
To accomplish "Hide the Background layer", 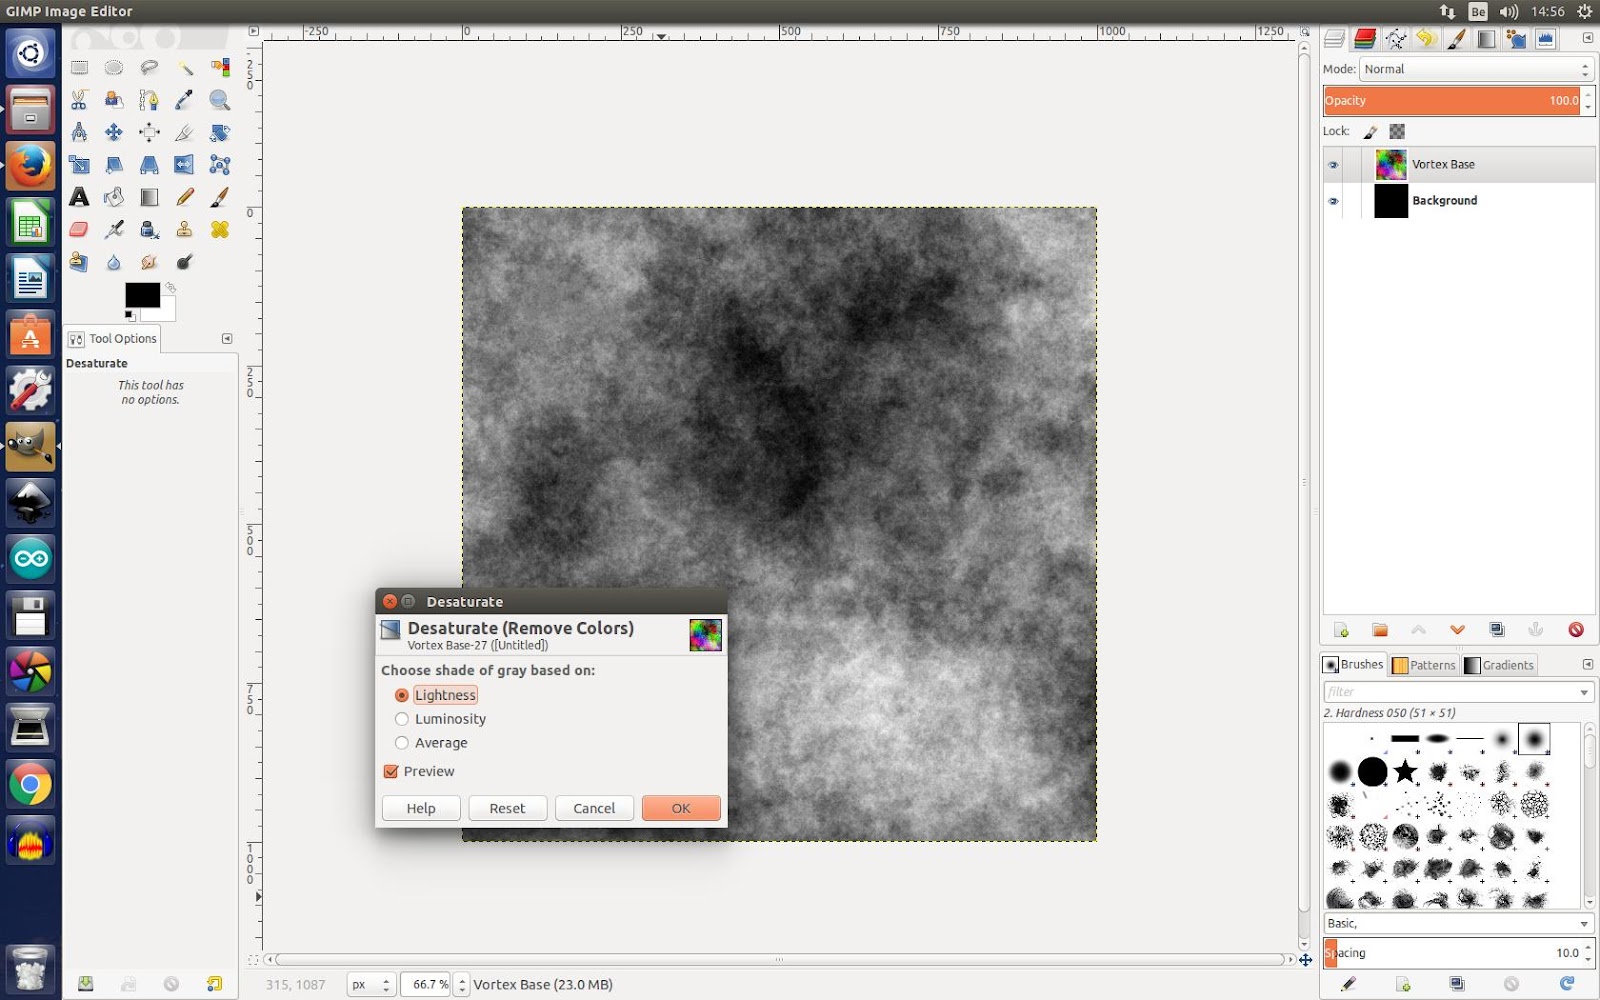I will tap(1334, 200).
